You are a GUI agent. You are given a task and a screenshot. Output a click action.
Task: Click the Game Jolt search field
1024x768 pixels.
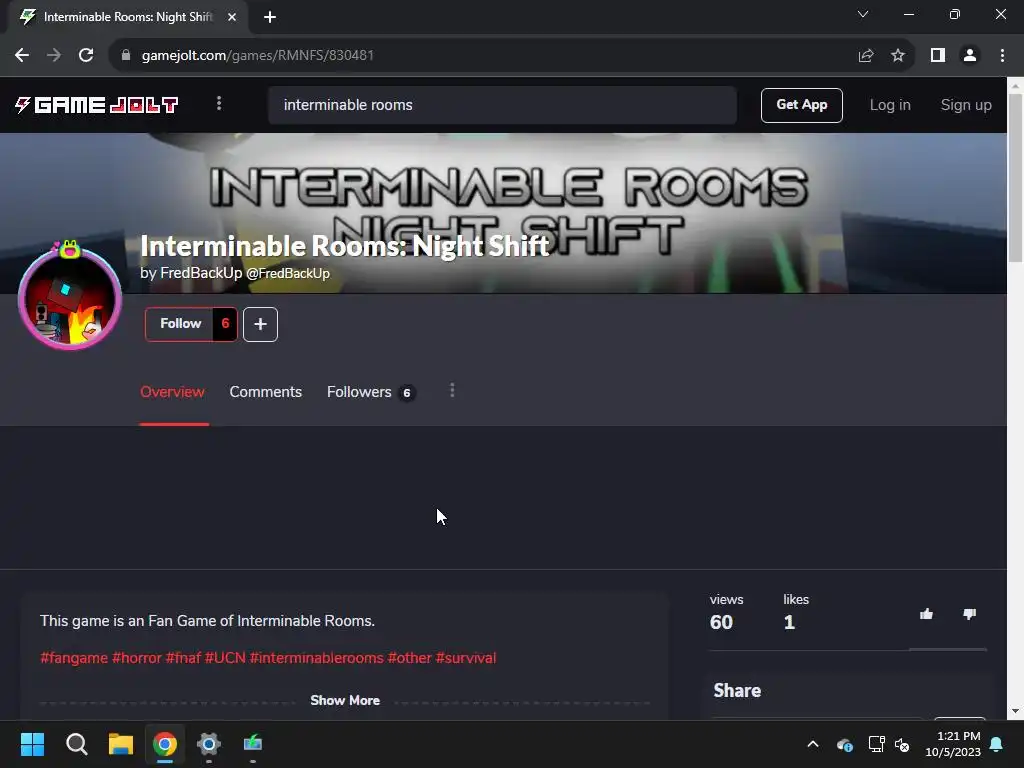[502, 105]
